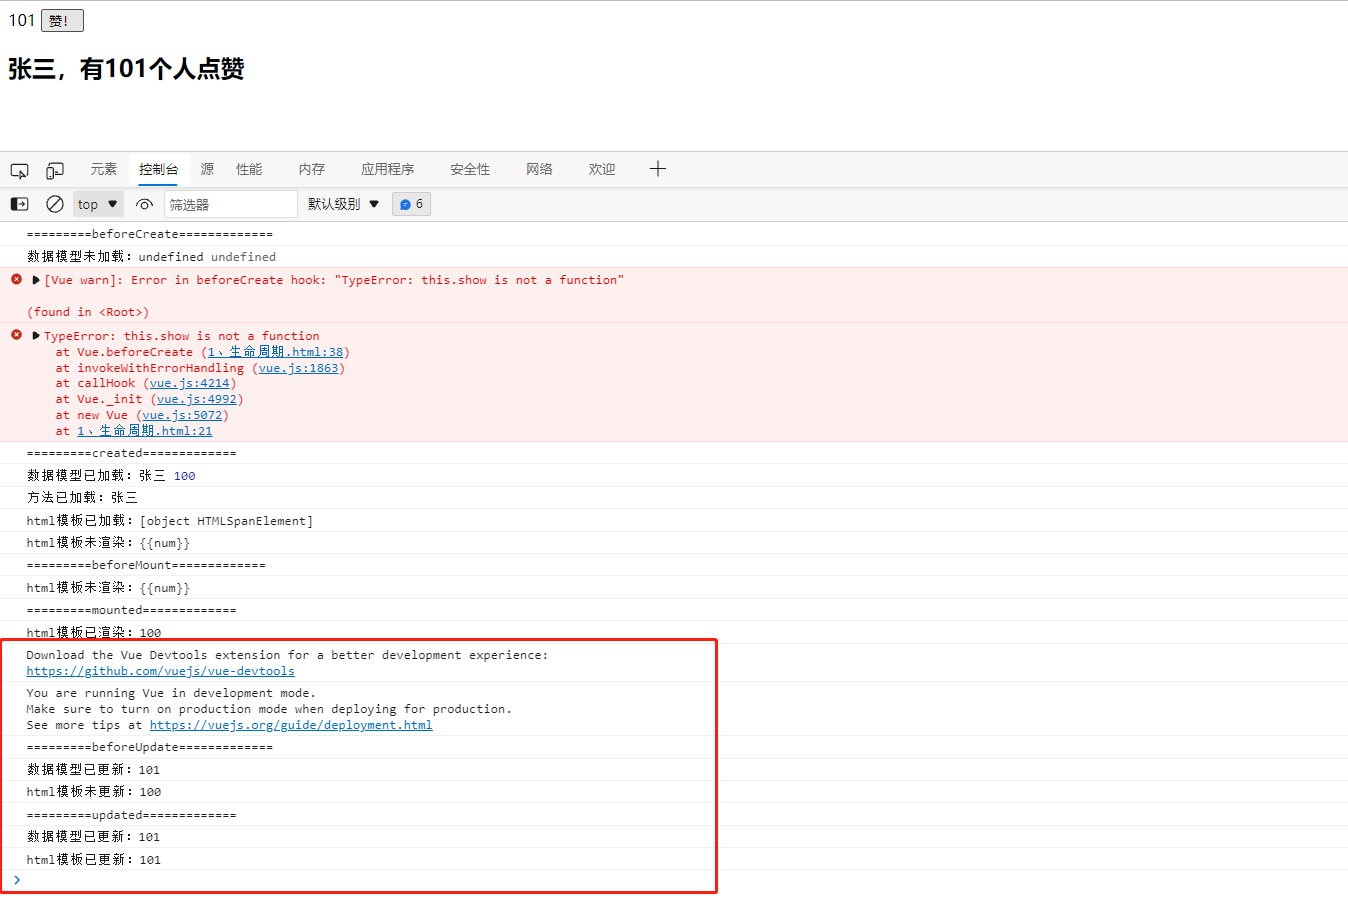Select the html模板已更新：101 log line
The image size is (1348, 912).
pyautogui.click(x=94, y=860)
